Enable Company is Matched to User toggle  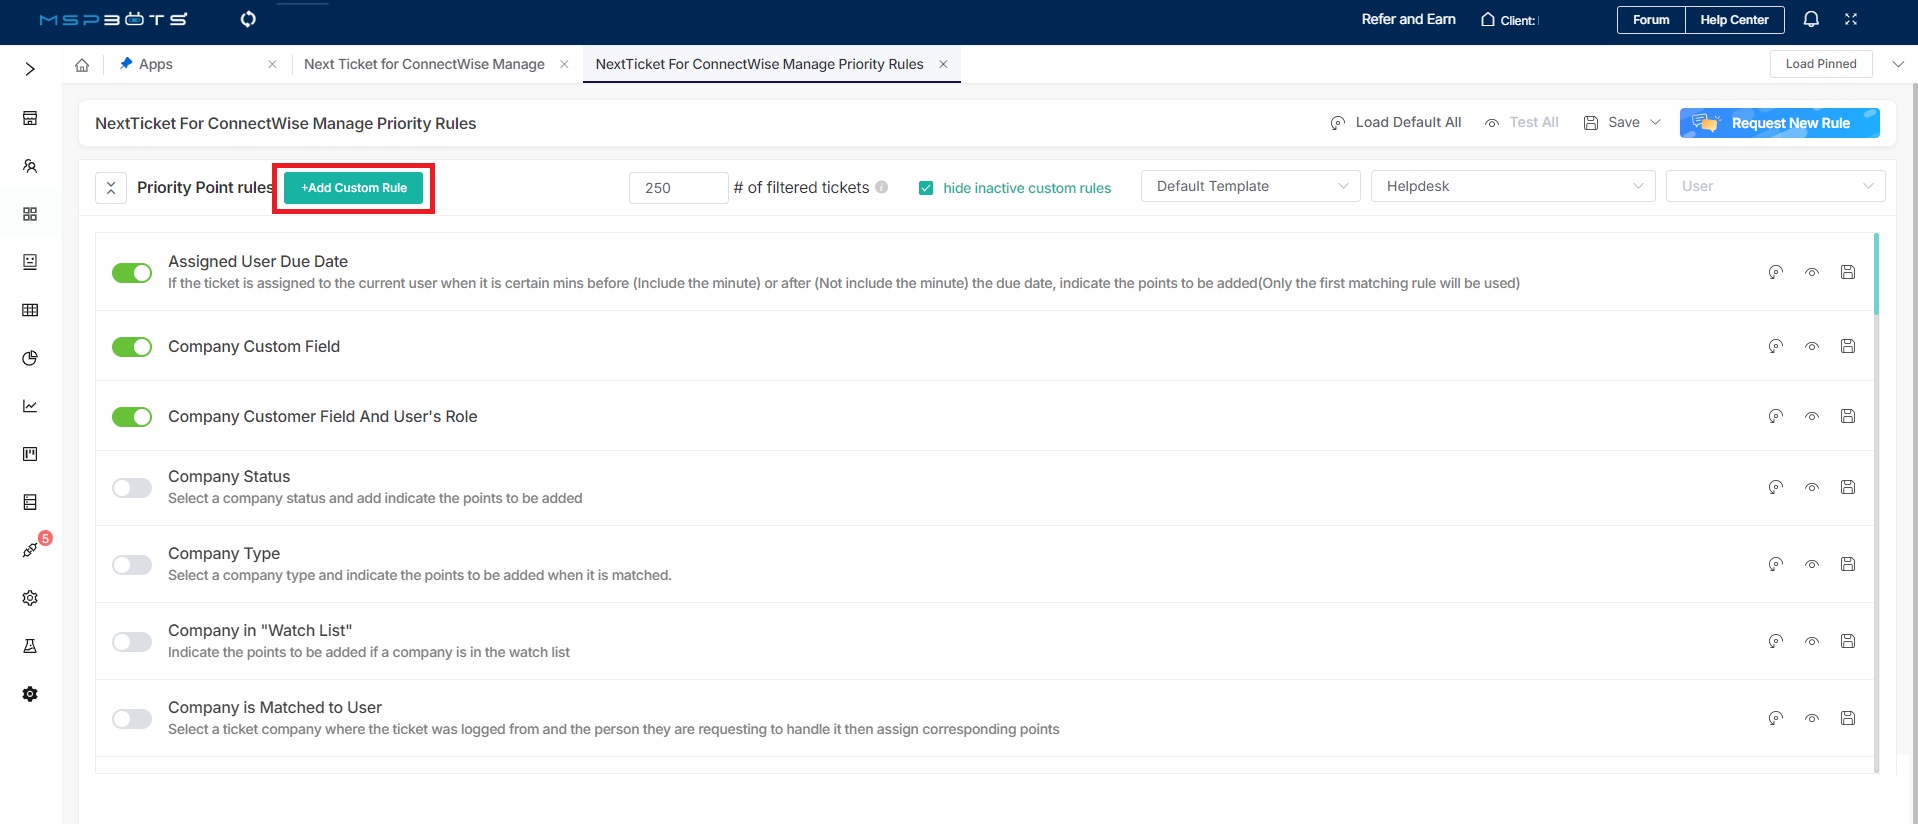(132, 719)
